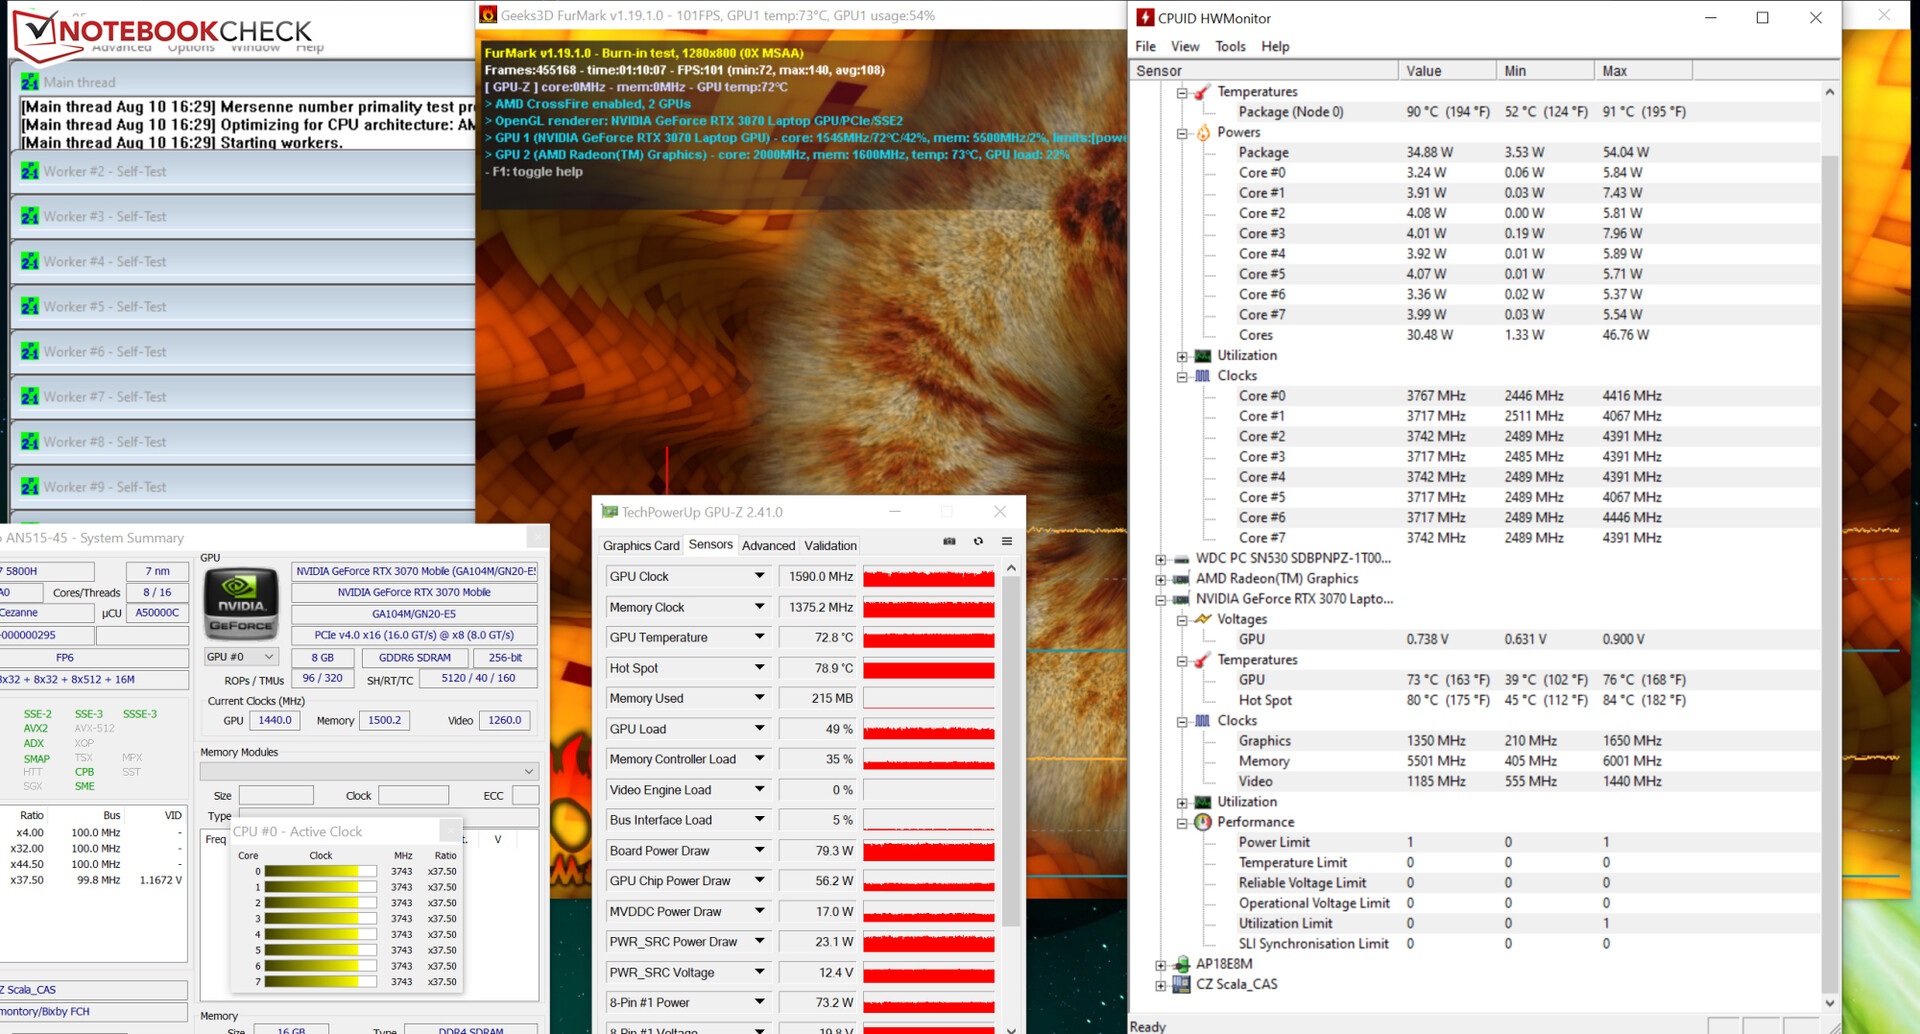The height and width of the screenshot is (1034, 1920).
Task: Switch to the Validation tab in GPU-Z
Action: (830, 545)
